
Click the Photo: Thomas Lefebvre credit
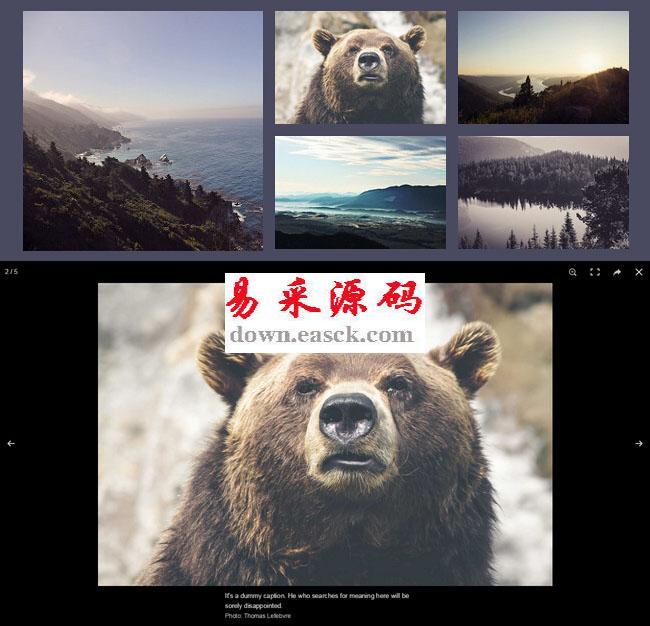tap(258, 616)
